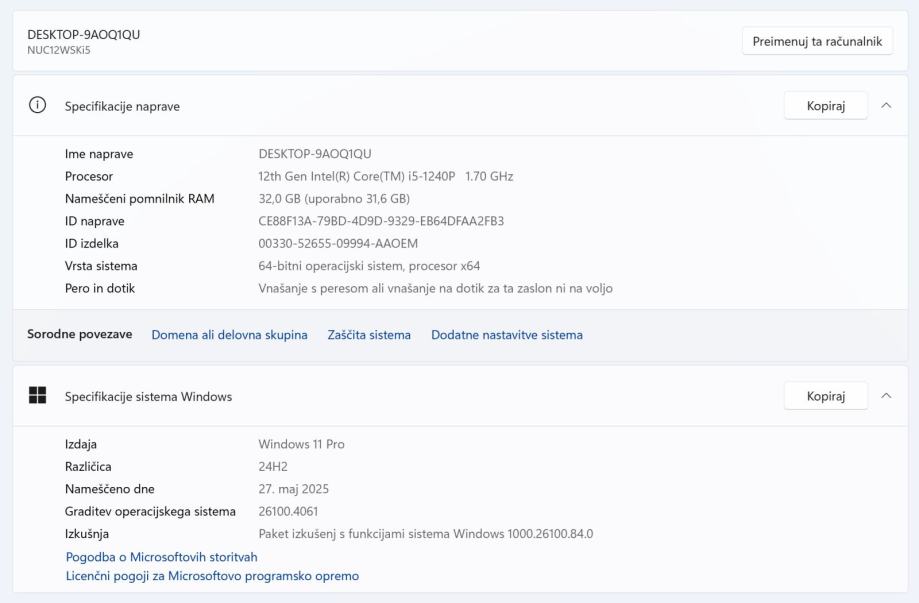Open Dodatne nastavitve sistema
The height and width of the screenshot is (603, 919).
pos(506,335)
